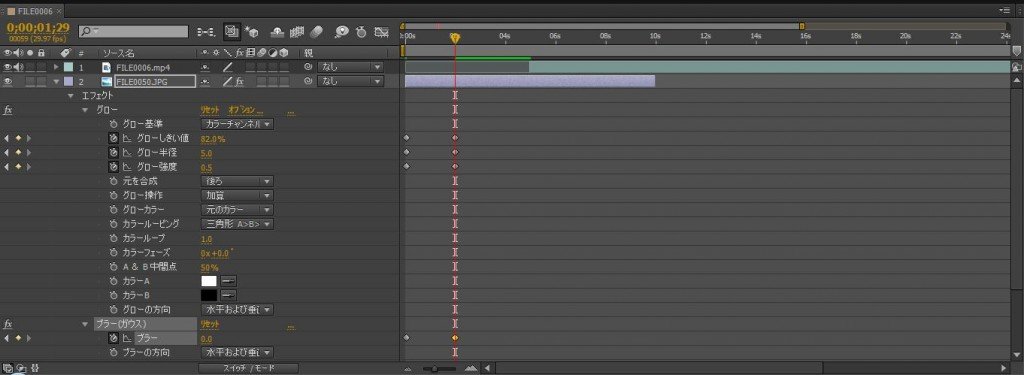Collapse the FILE0050.JPG layer properties
Screen dimensions: 1024x375
(56, 82)
